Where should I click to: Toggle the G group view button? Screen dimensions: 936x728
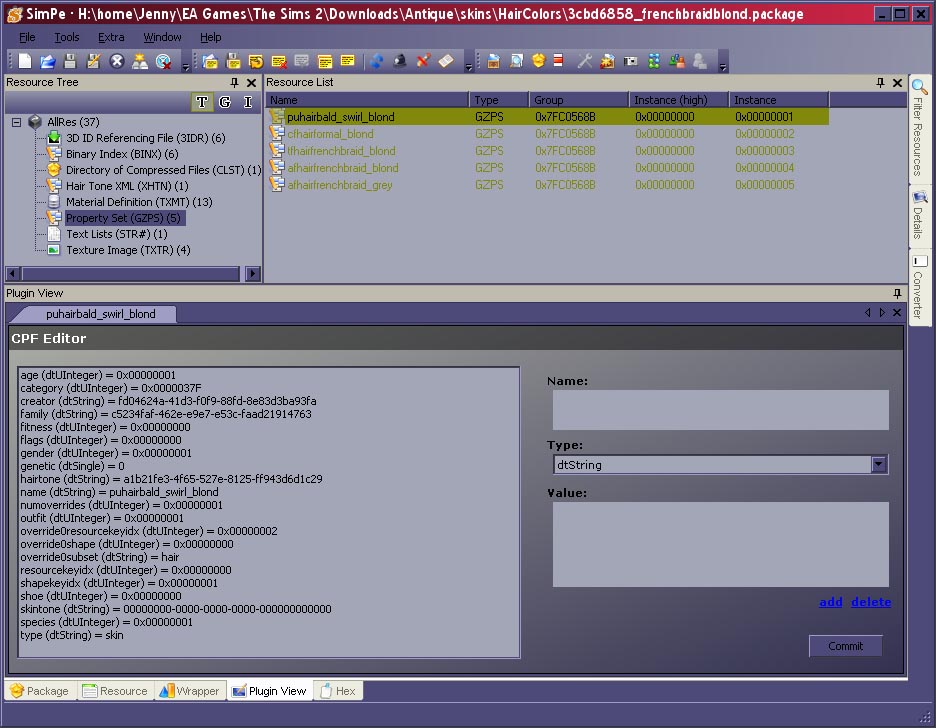coord(225,102)
